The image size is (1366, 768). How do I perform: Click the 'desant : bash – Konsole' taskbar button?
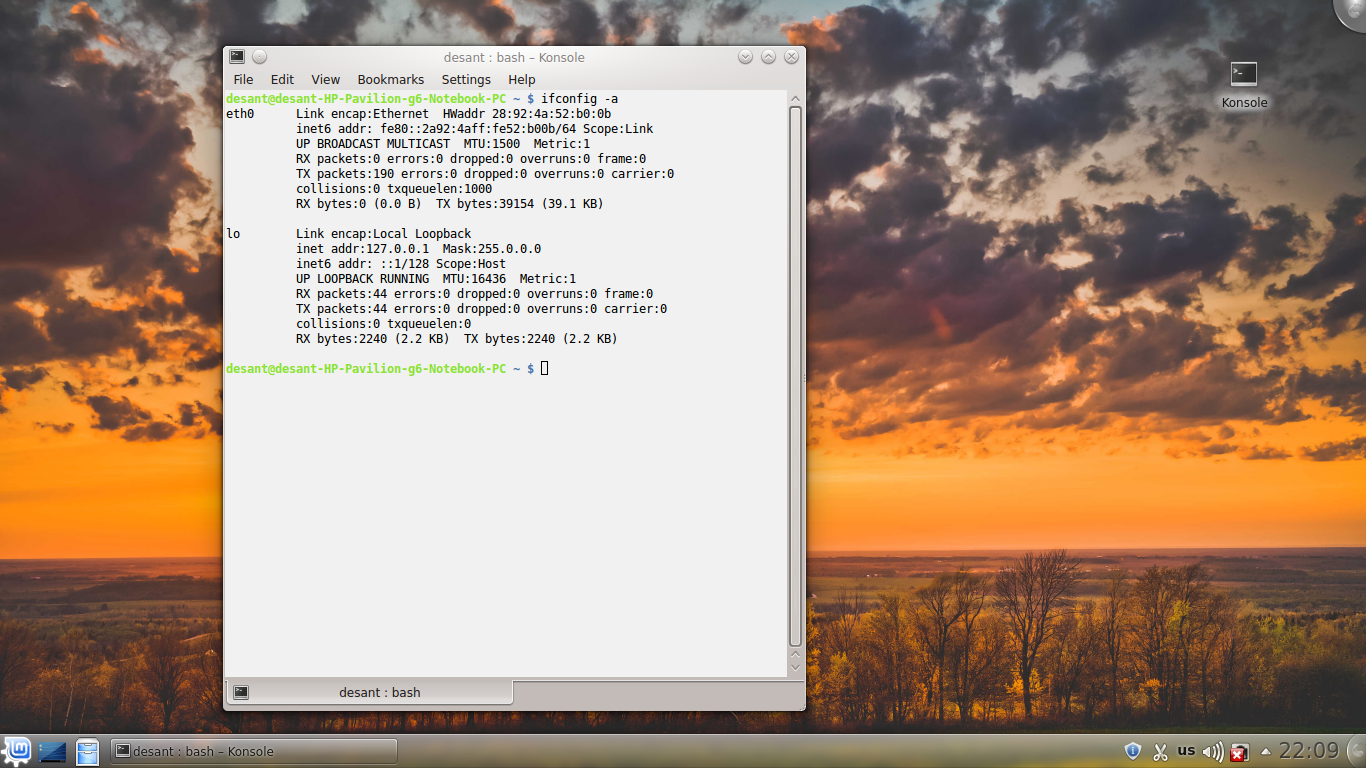253,751
